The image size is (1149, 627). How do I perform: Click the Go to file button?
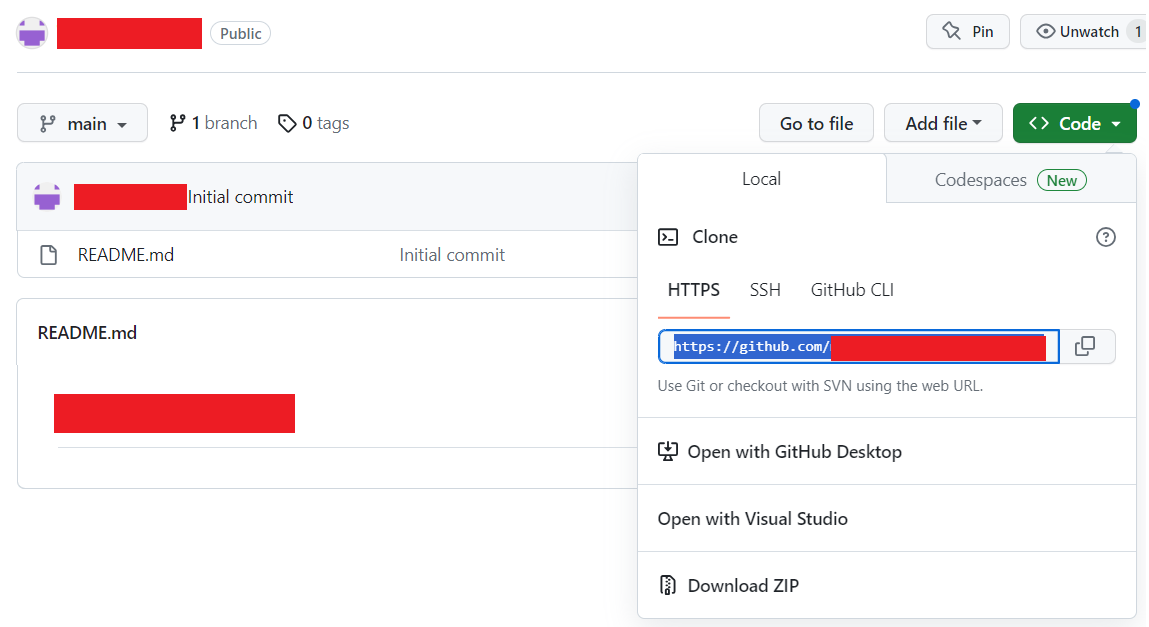816,123
